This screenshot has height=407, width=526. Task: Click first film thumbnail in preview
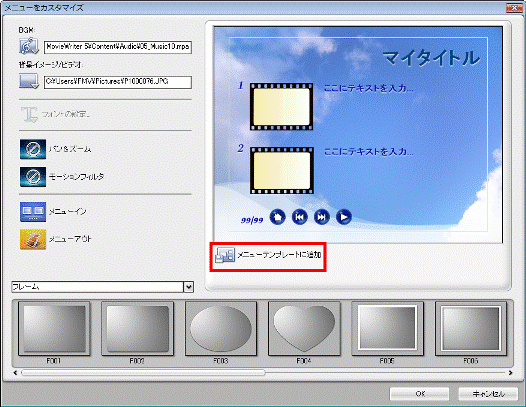click(x=281, y=107)
